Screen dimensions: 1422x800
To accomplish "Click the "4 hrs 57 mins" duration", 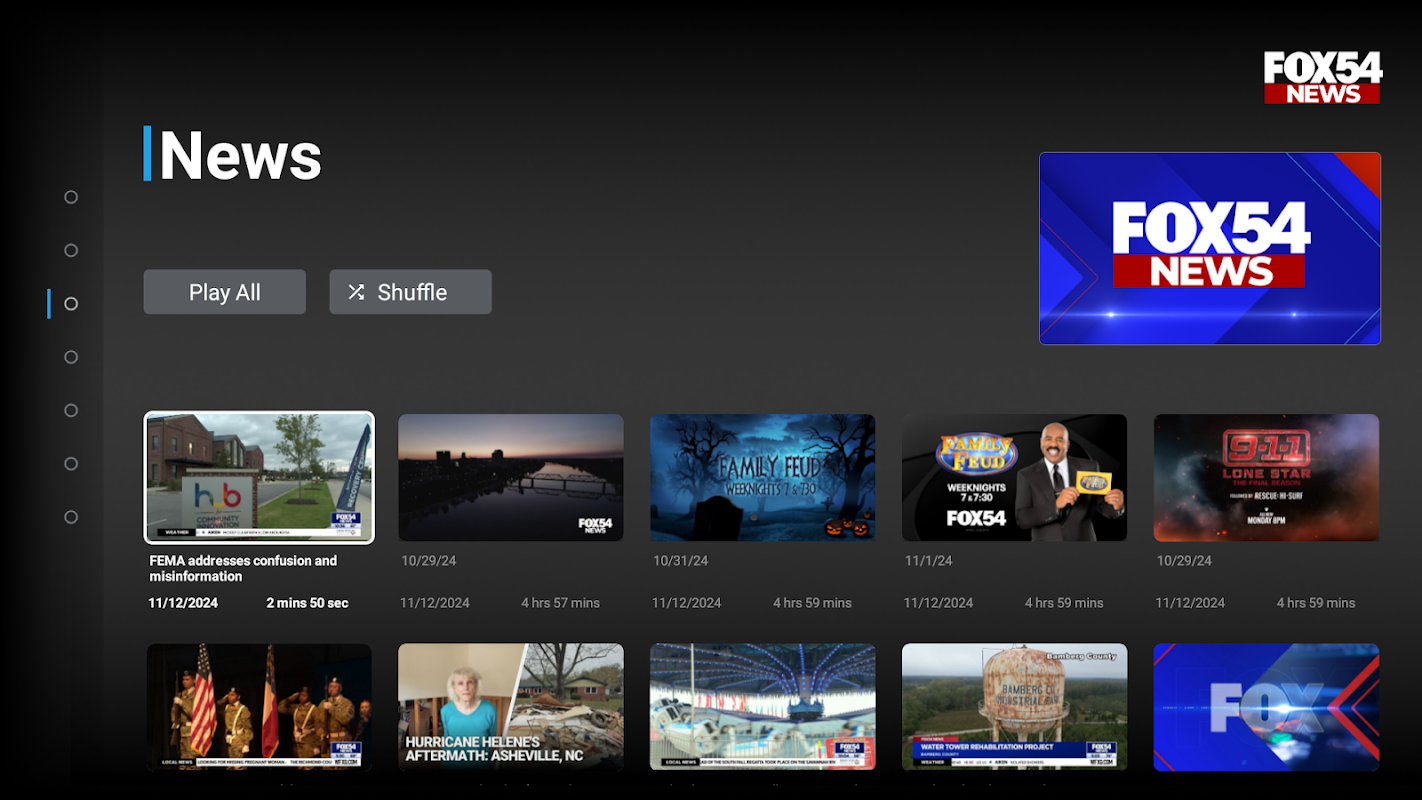I will pyautogui.click(x=560, y=603).
